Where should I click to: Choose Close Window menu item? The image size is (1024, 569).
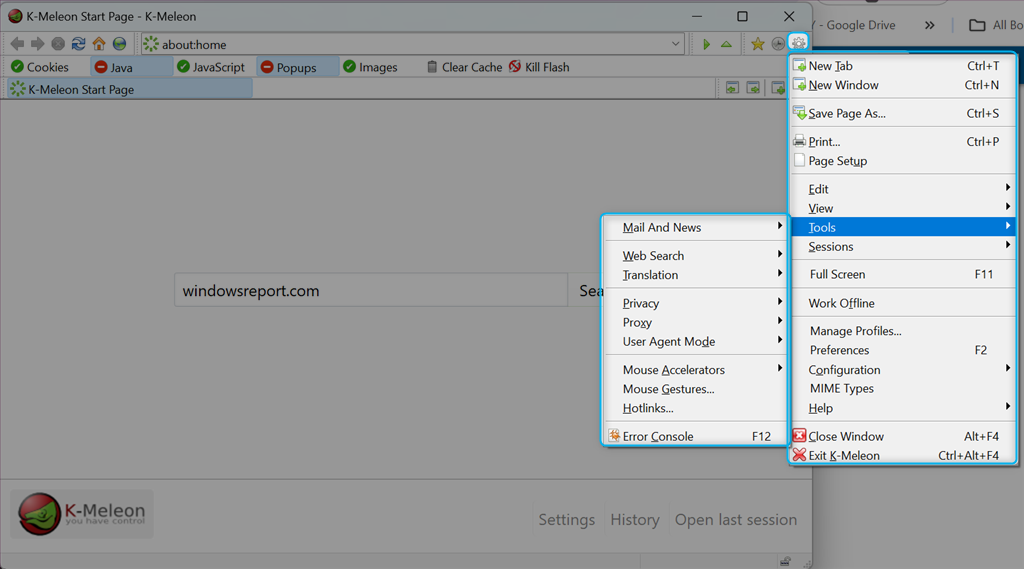904,436
